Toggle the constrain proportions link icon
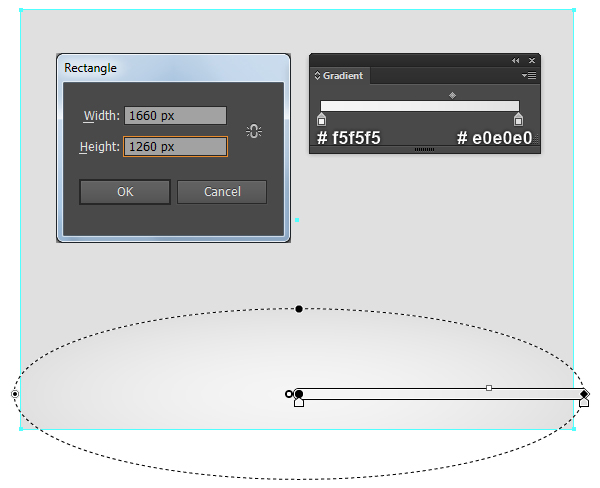This screenshot has width=600, height=488. [x=254, y=131]
